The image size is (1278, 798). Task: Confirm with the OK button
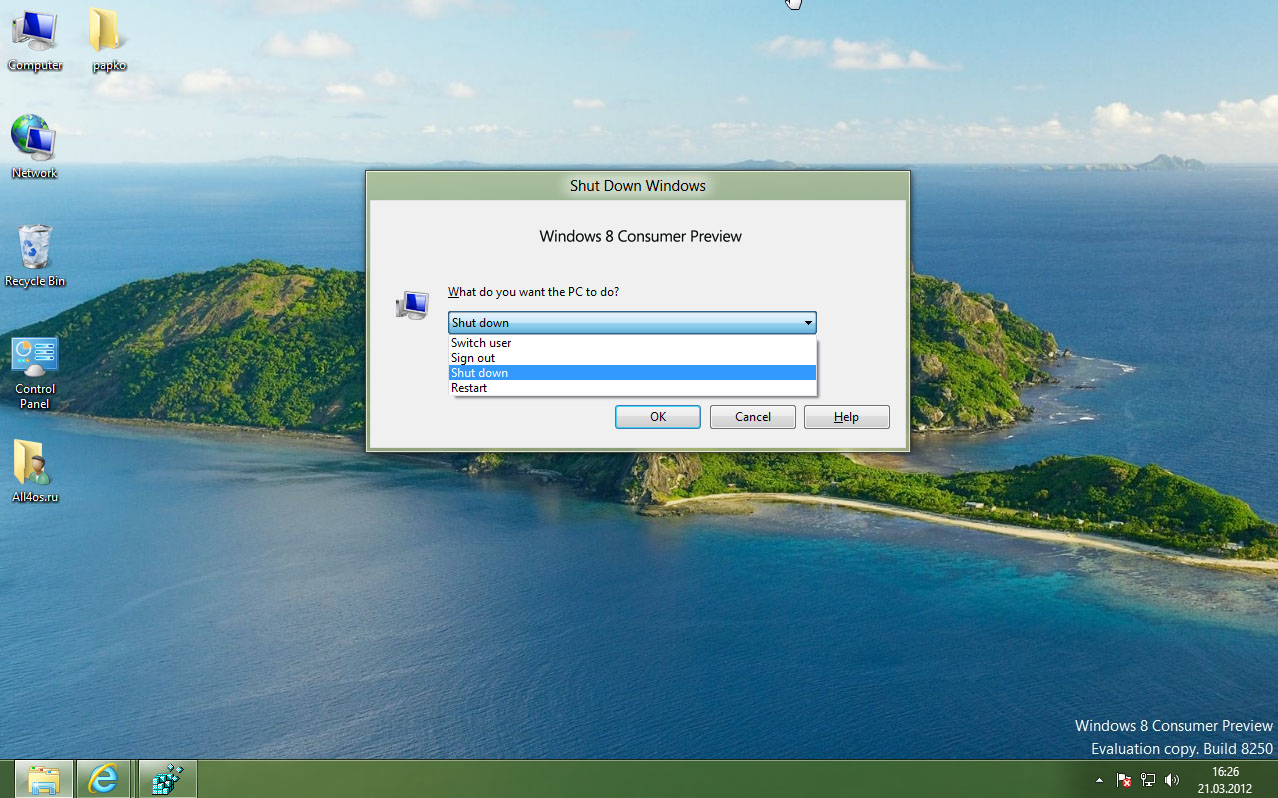tap(658, 417)
